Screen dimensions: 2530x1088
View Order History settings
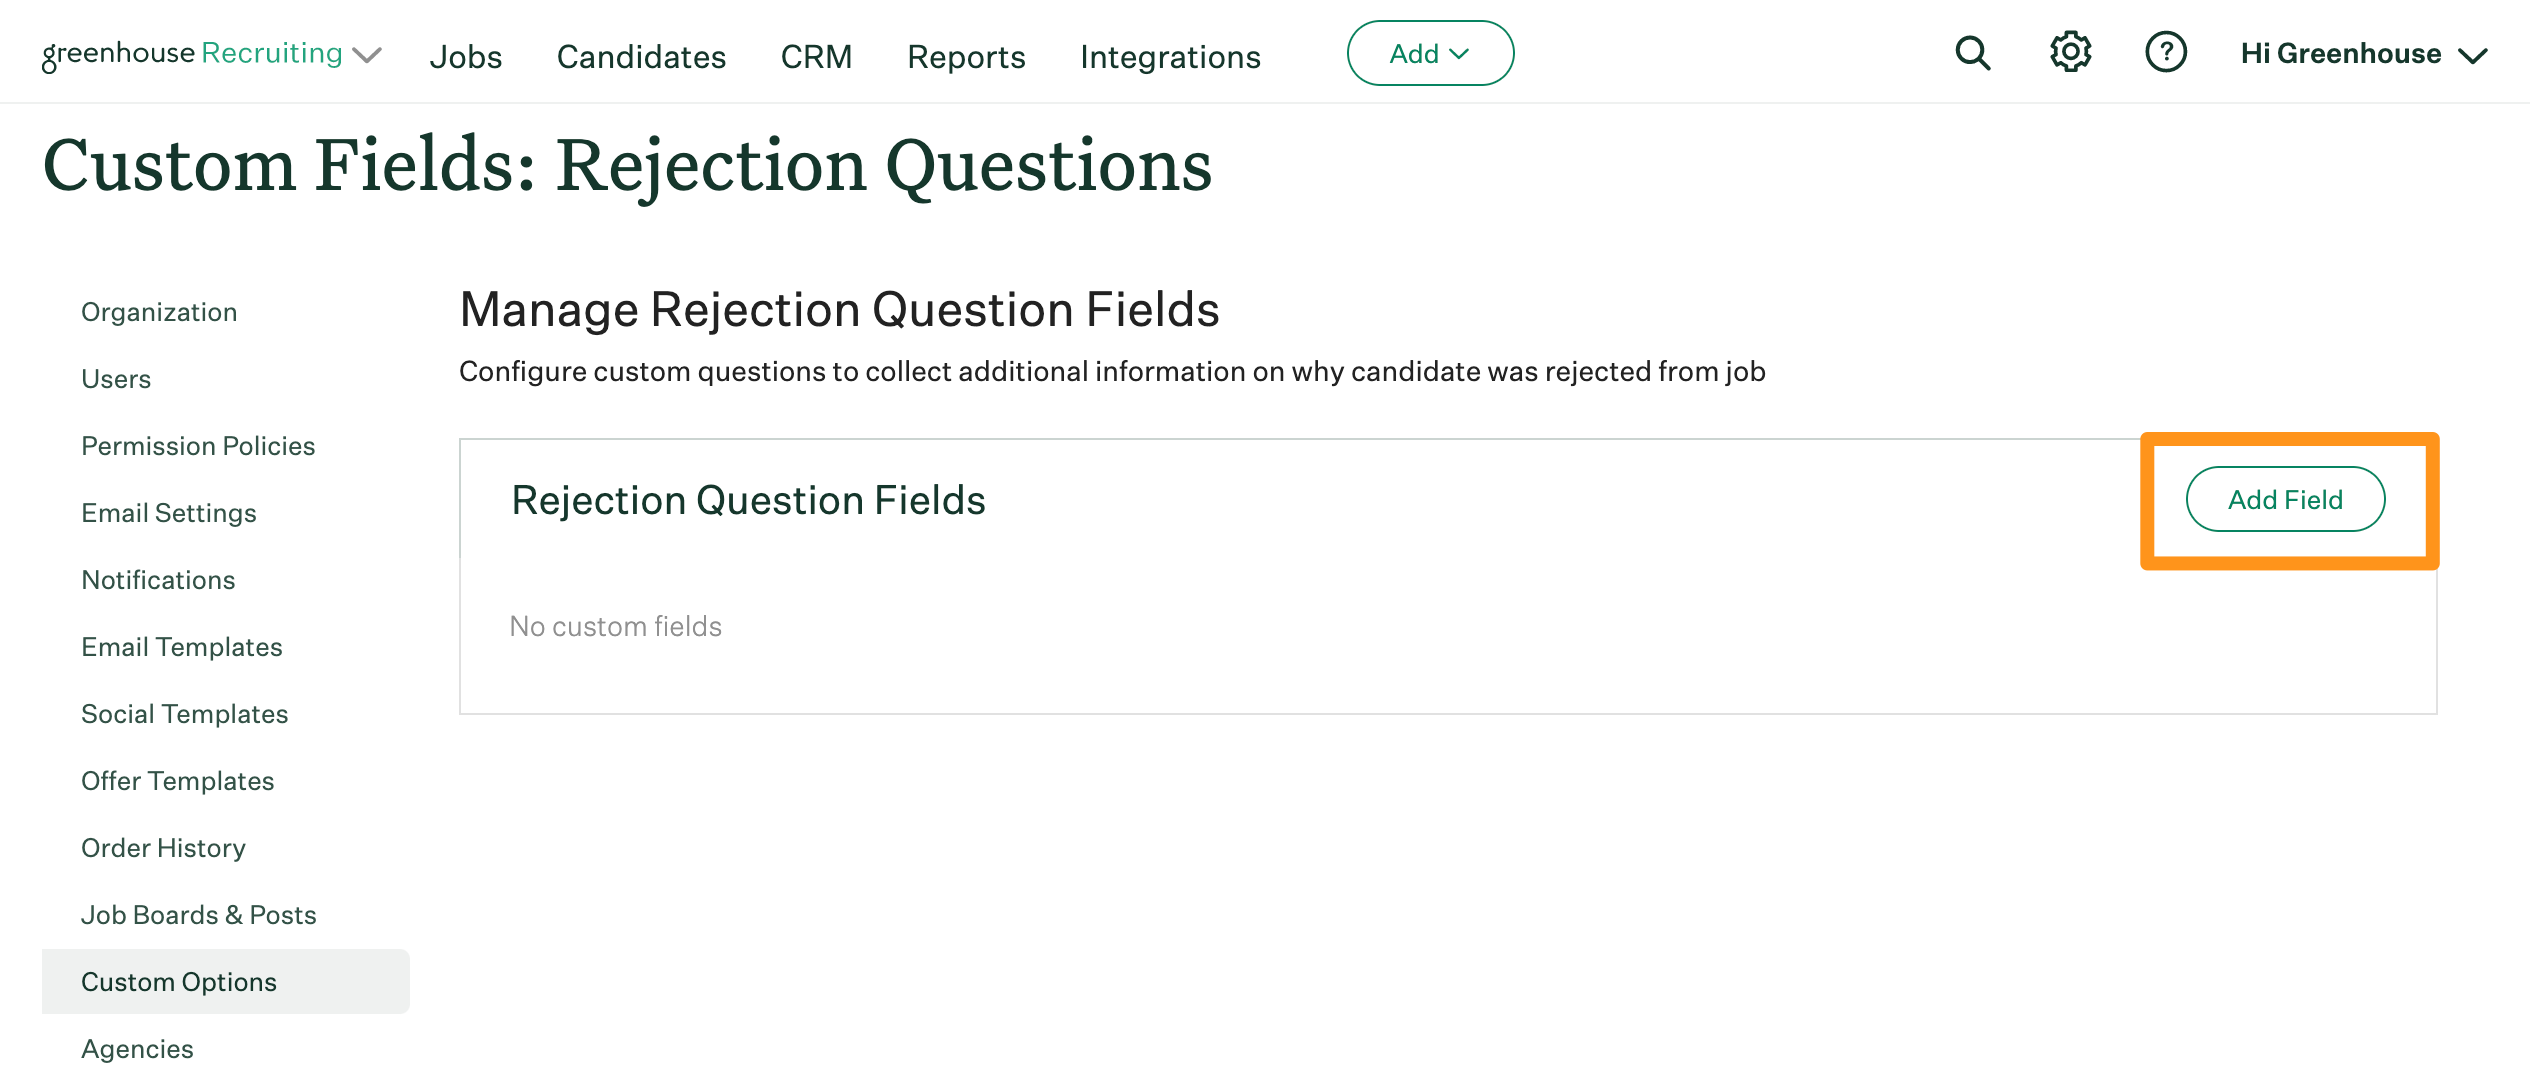tap(163, 847)
